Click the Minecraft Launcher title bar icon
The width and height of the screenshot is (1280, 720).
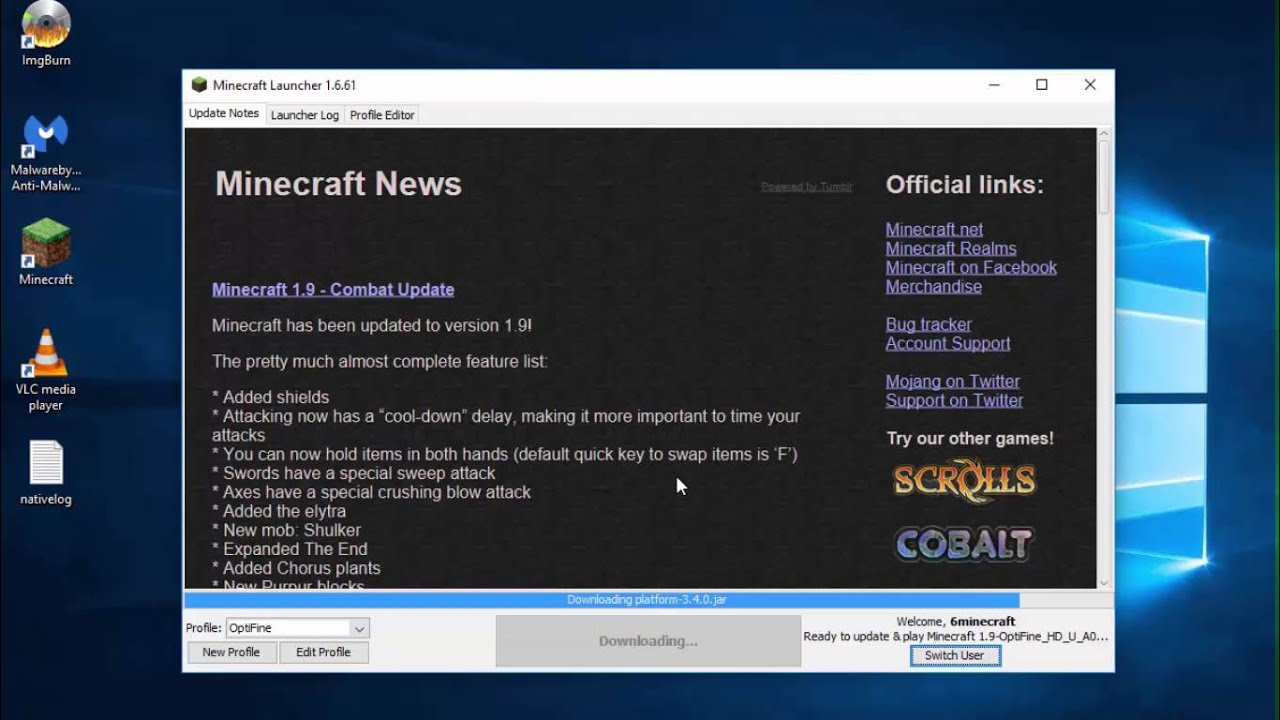click(199, 85)
